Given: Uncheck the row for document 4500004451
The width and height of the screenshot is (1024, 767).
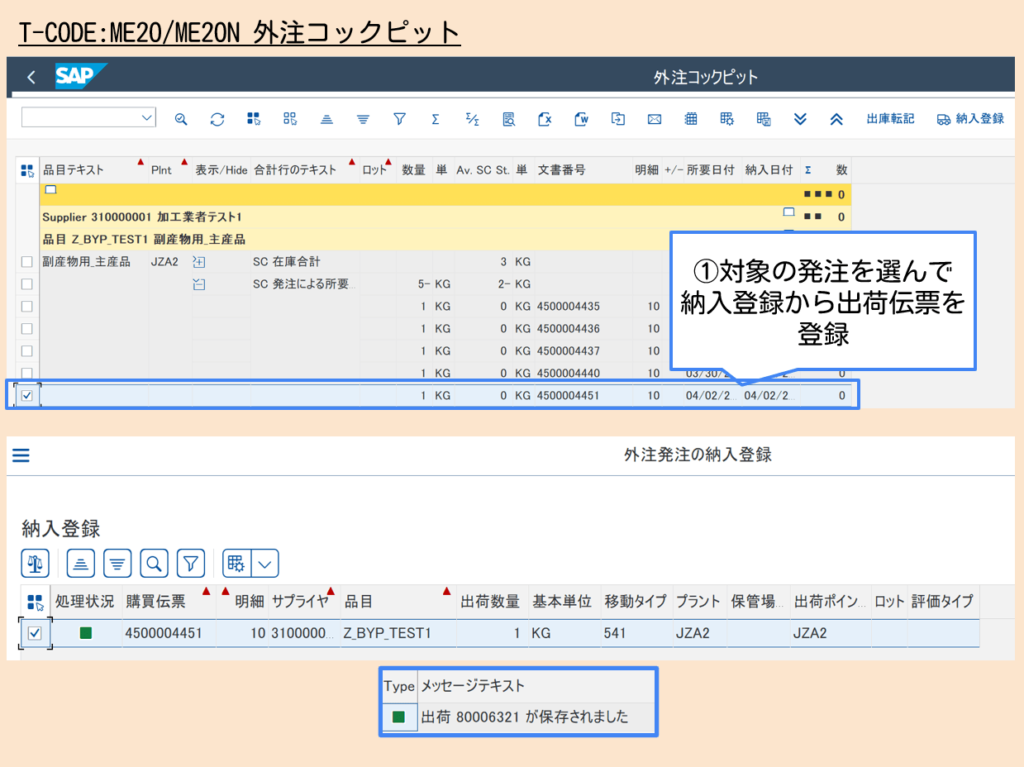Looking at the screenshot, I should click(27, 395).
